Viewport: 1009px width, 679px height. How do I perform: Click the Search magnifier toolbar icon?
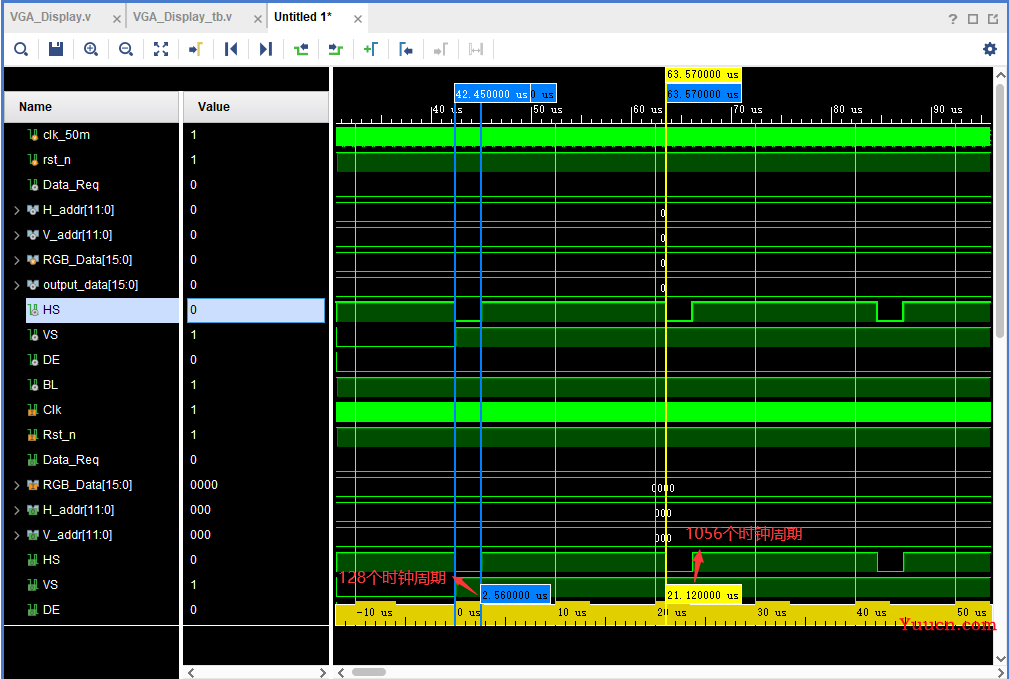[x=21, y=50]
